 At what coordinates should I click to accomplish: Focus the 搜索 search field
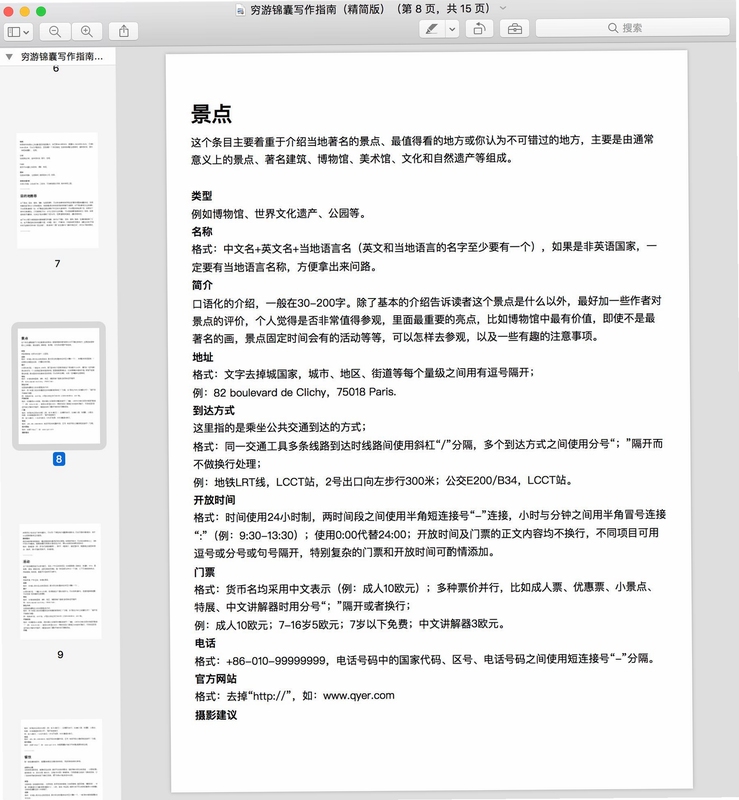pyautogui.click(x=632, y=28)
